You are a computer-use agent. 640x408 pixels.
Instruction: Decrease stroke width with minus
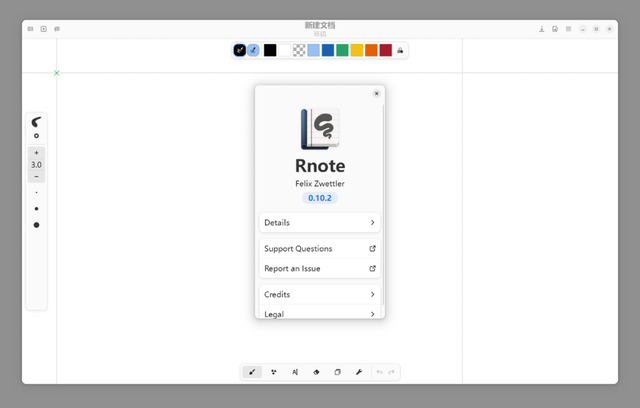pyautogui.click(x=36, y=177)
